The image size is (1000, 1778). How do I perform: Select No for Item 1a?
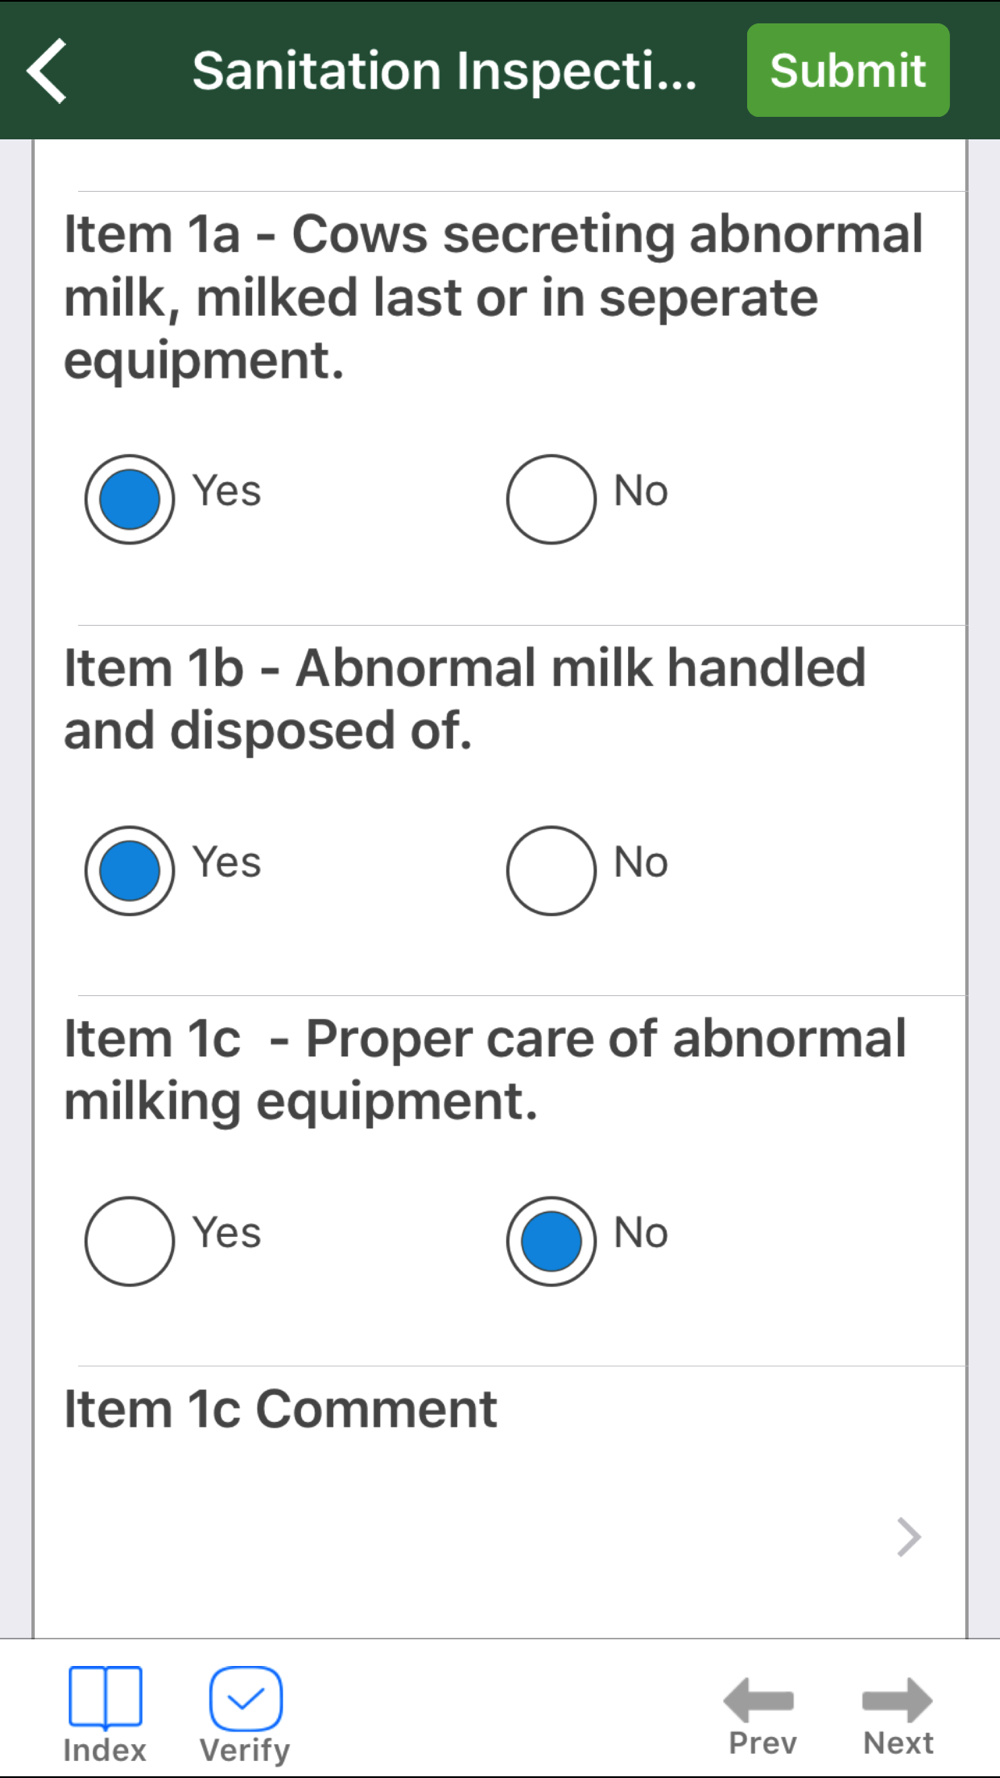click(551, 499)
